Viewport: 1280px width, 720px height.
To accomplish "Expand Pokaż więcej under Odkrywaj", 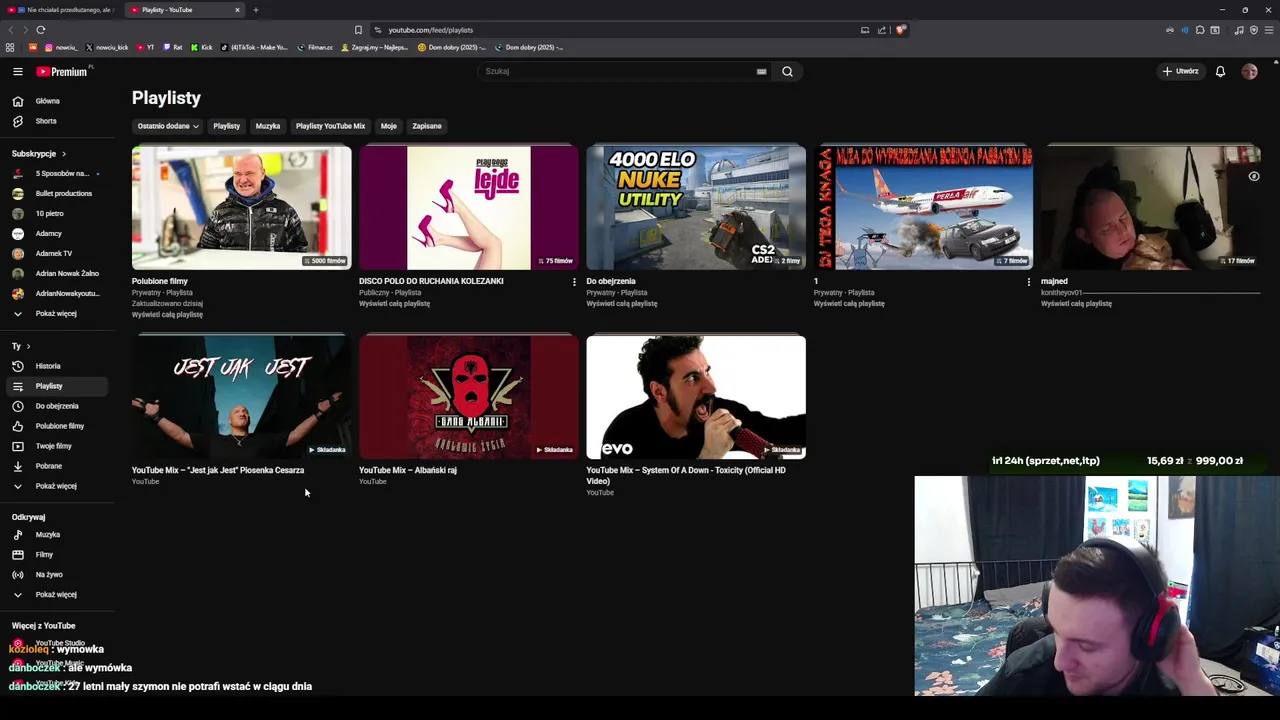I will tap(56, 595).
